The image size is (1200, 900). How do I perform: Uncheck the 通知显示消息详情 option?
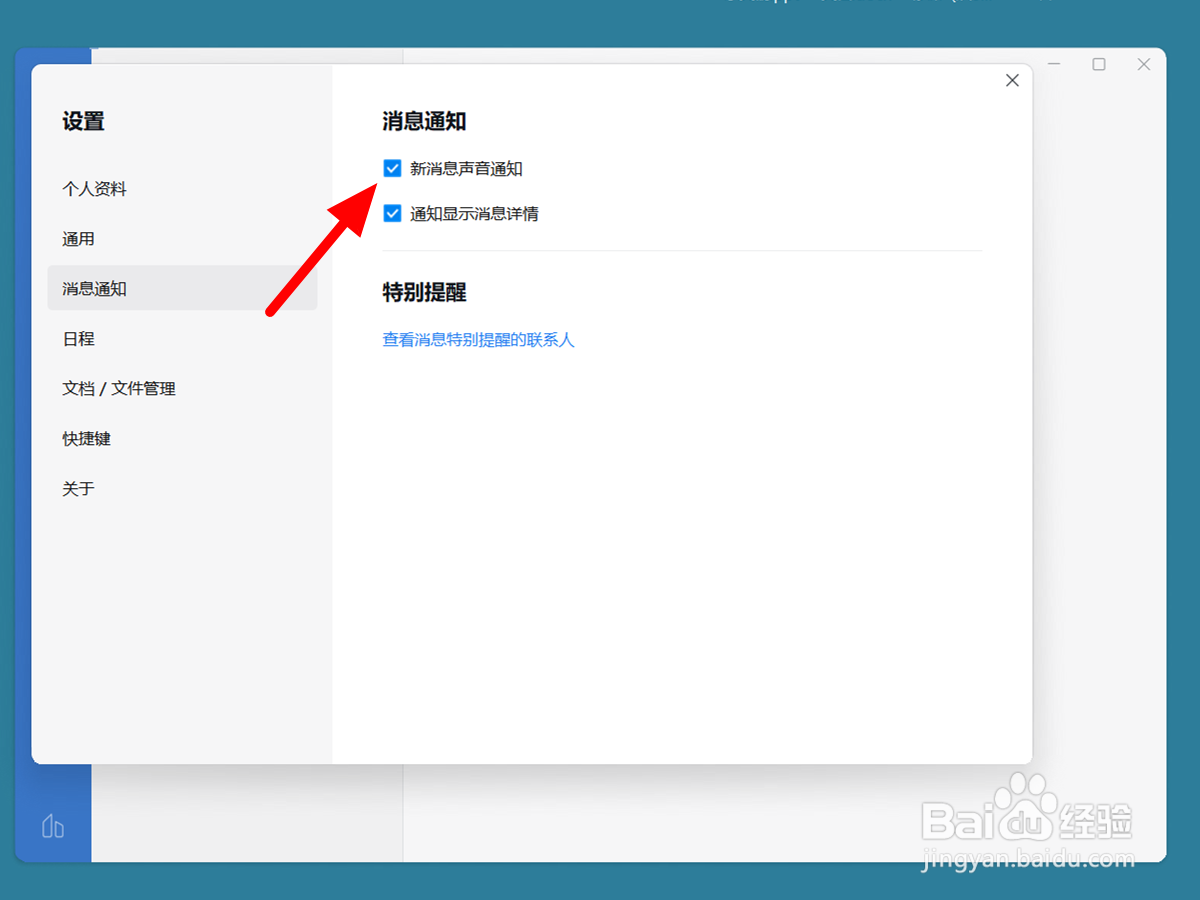coord(392,213)
